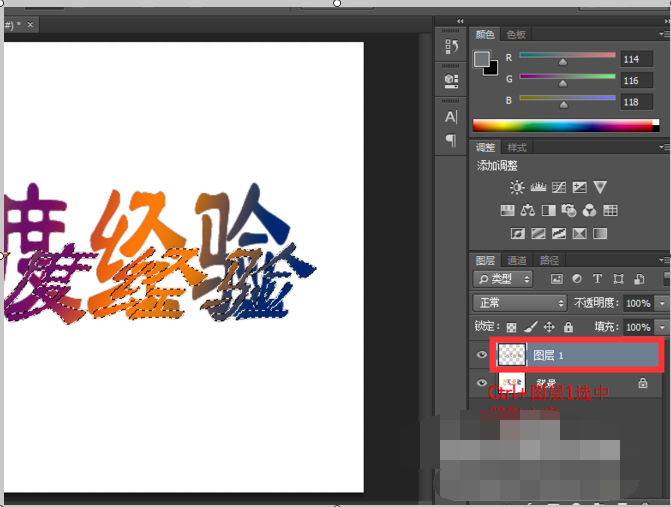Switch to the 通道 tab
The image size is (671, 507).
click(517, 260)
